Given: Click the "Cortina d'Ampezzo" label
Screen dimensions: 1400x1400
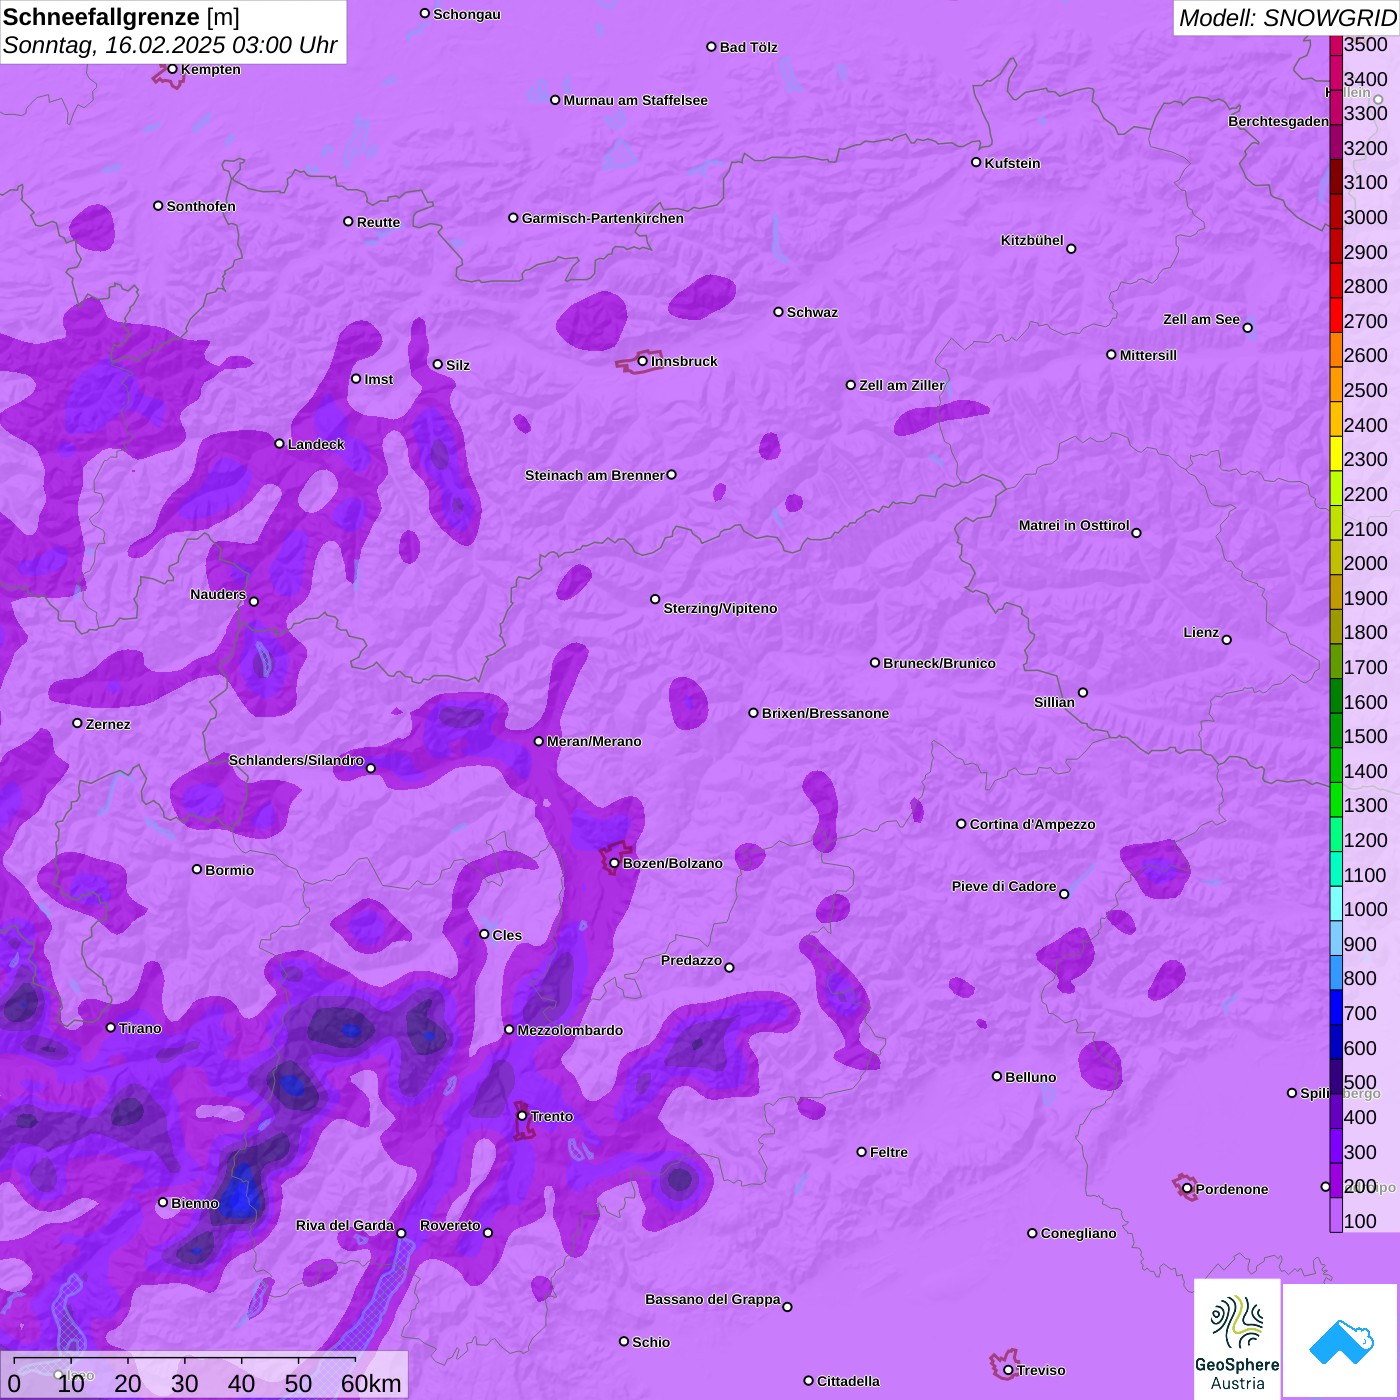Looking at the screenshot, I should pos(1033,824).
